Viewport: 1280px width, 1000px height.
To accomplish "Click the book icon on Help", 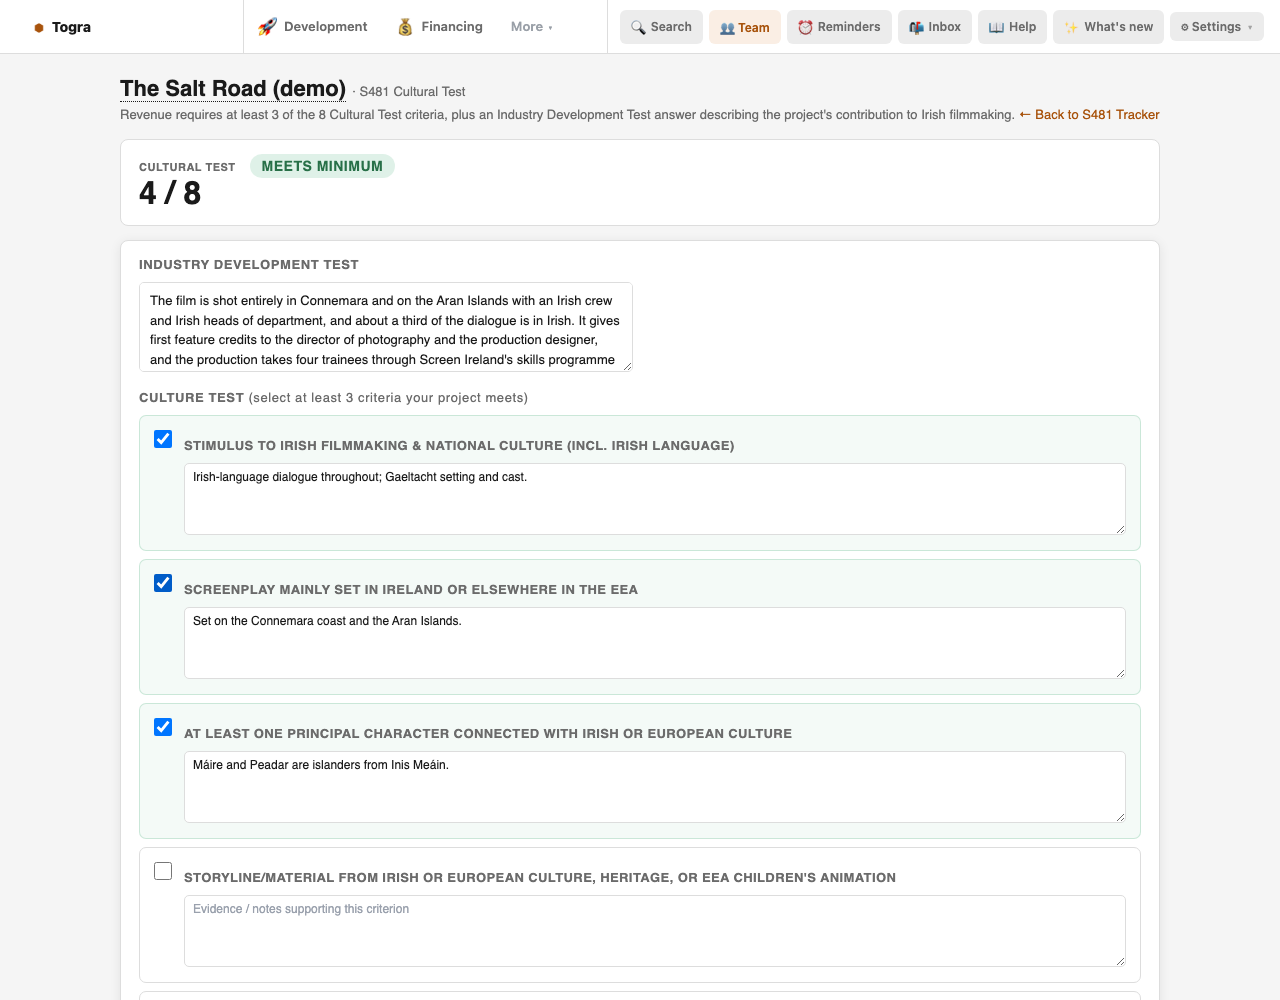I will (996, 27).
